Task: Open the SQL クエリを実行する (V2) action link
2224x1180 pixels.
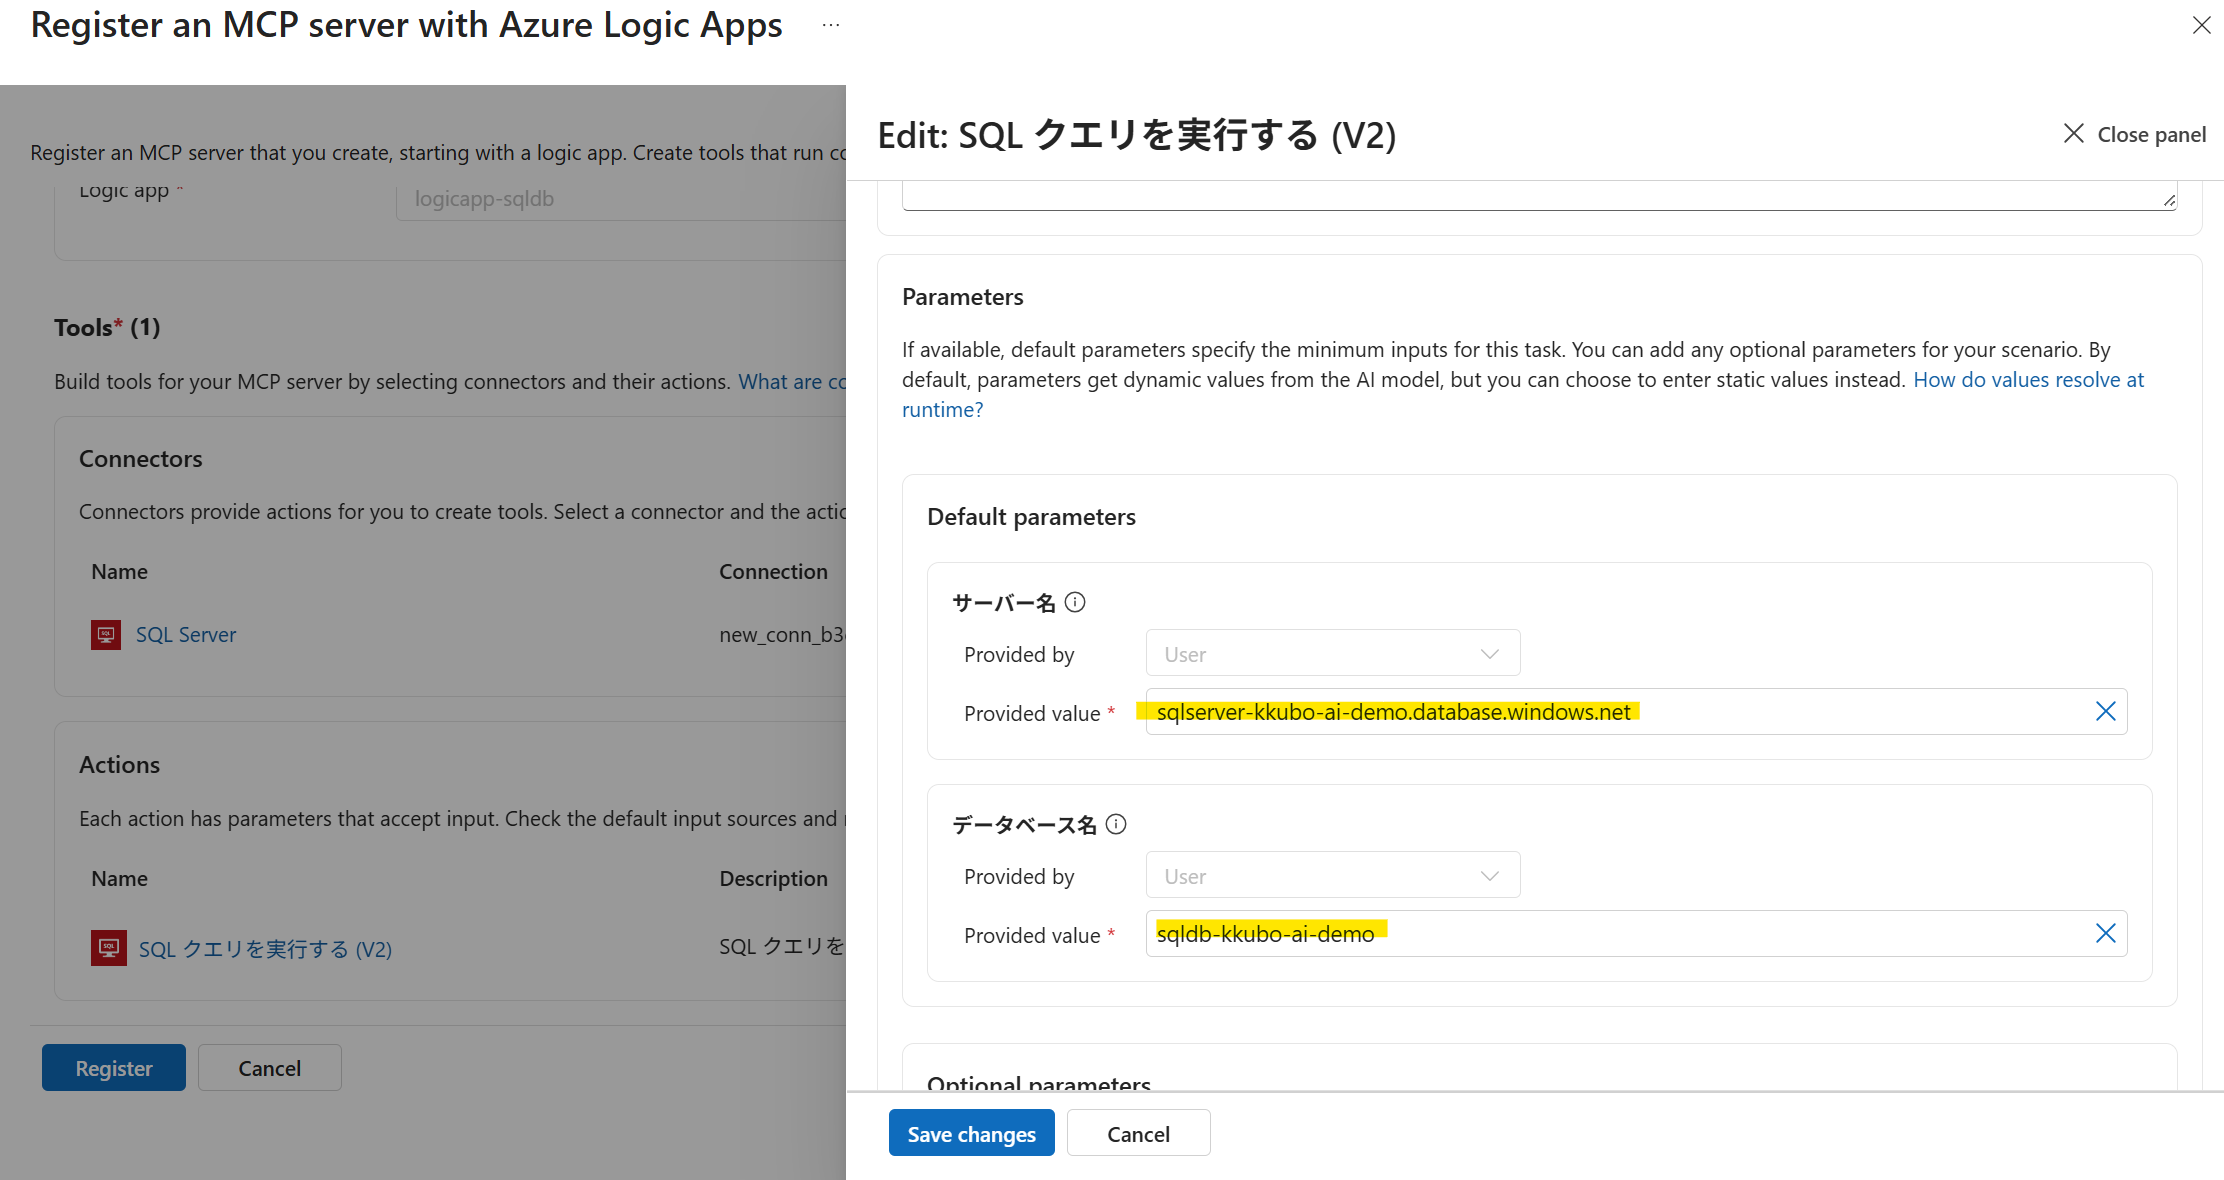Action: (x=265, y=949)
